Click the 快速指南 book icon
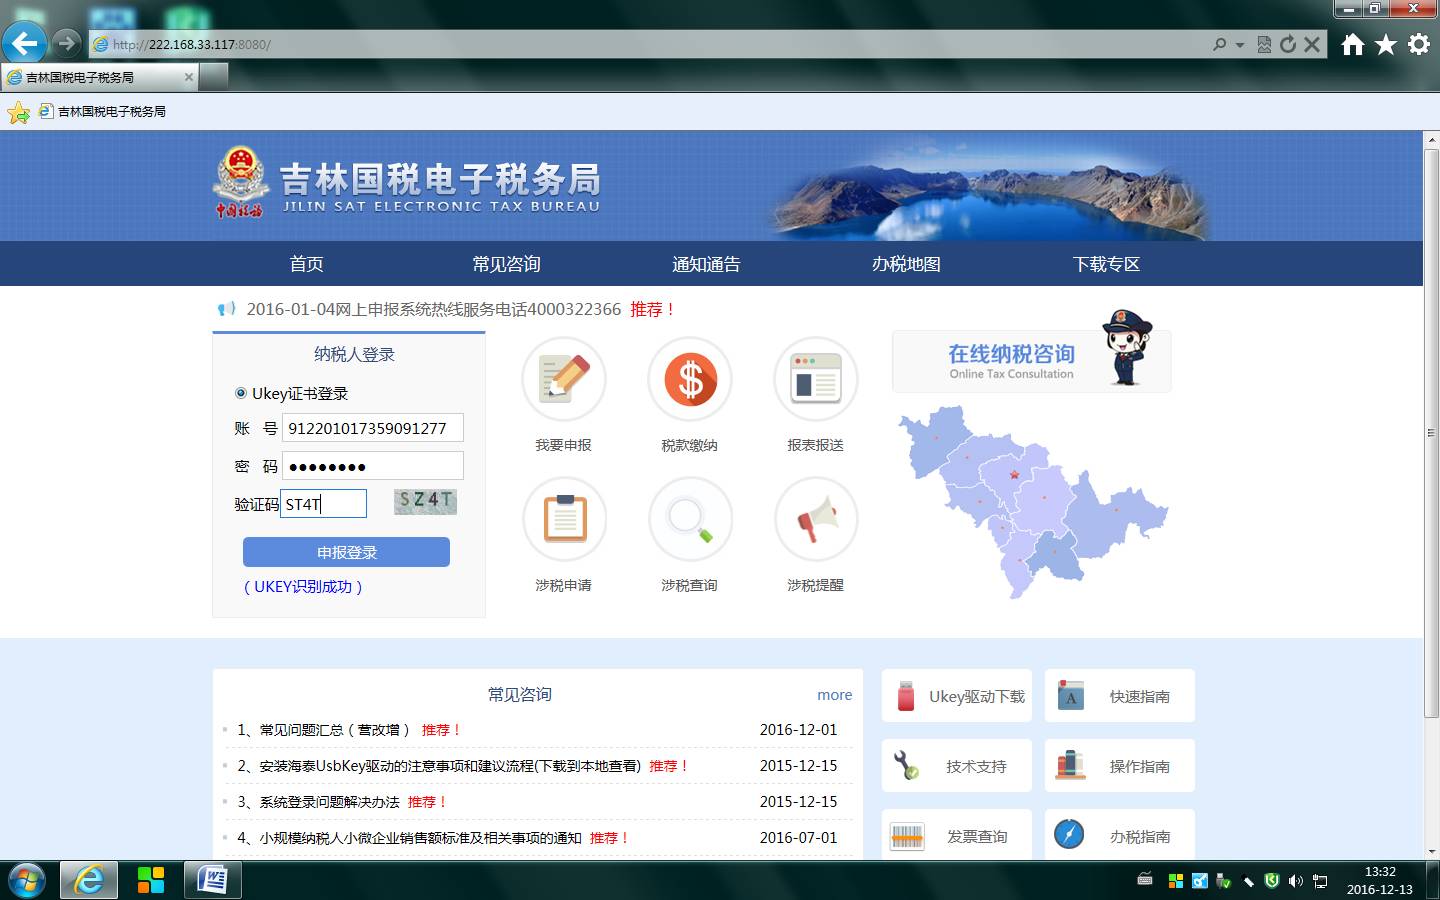Image resolution: width=1440 pixels, height=900 pixels. (x=1070, y=697)
